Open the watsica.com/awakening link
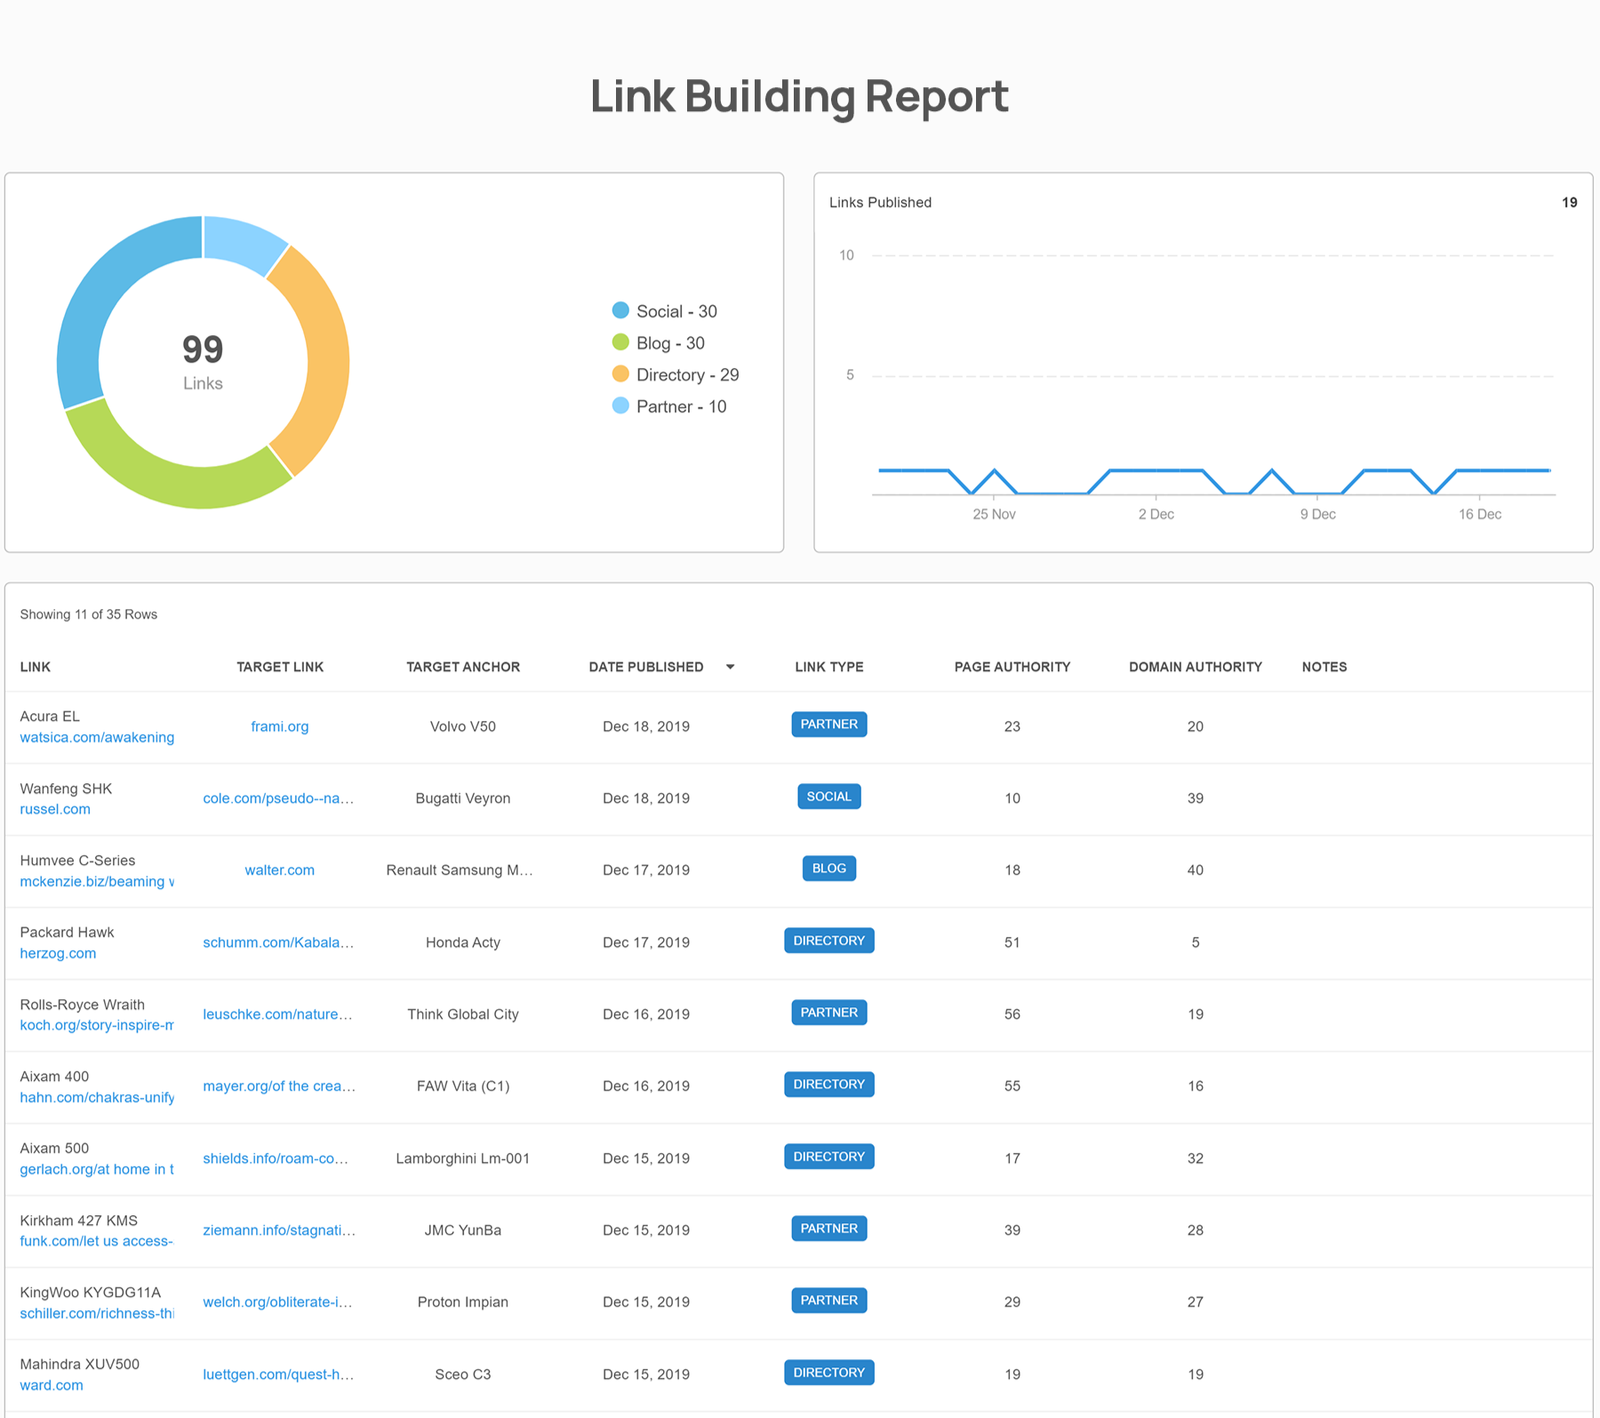This screenshot has height=1418, width=1600. (97, 737)
